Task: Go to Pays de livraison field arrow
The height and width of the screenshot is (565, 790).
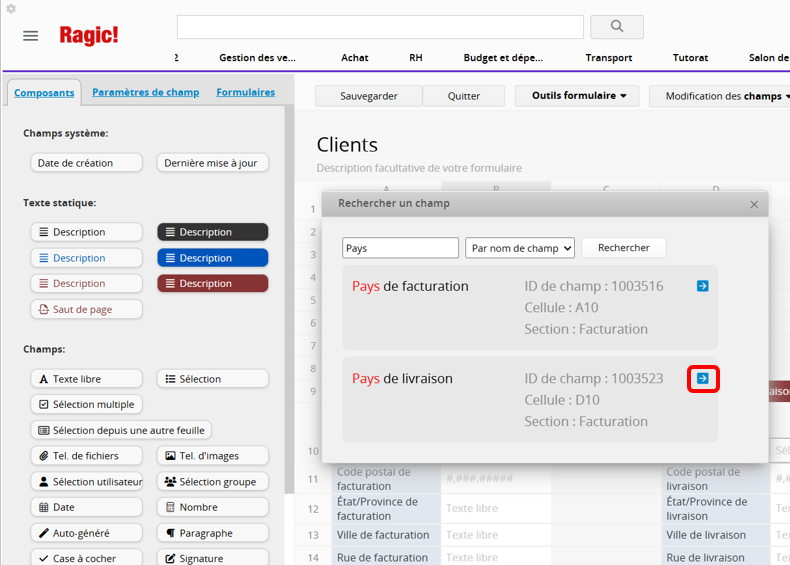Action: pyautogui.click(x=702, y=379)
